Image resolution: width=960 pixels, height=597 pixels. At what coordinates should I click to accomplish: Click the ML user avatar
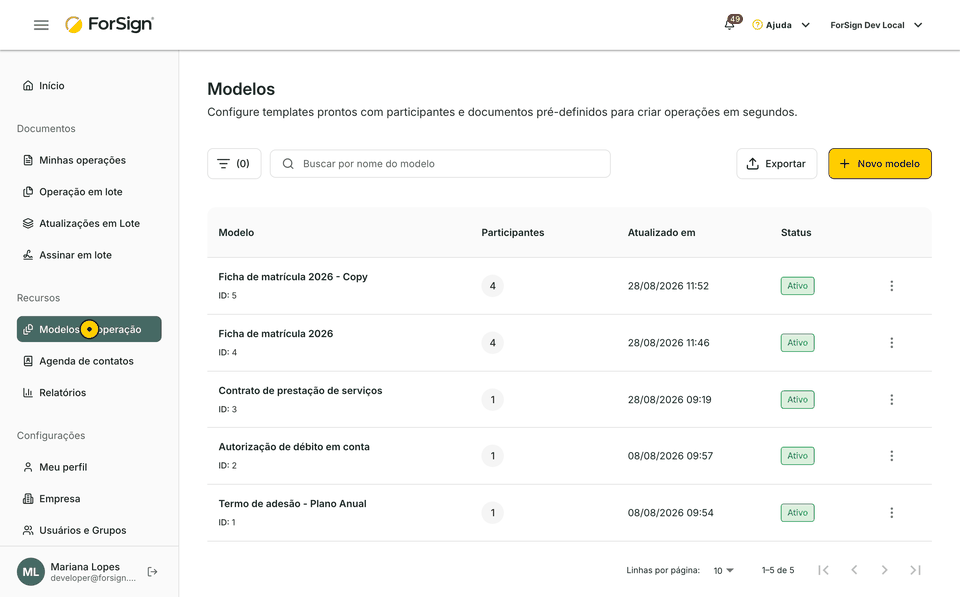tap(31, 572)
